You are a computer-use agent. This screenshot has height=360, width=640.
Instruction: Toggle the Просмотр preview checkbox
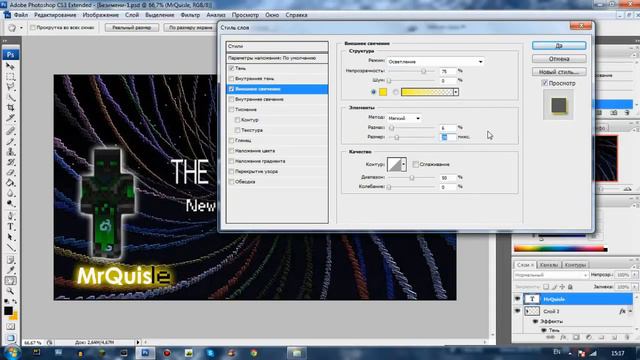click(544, 83)
